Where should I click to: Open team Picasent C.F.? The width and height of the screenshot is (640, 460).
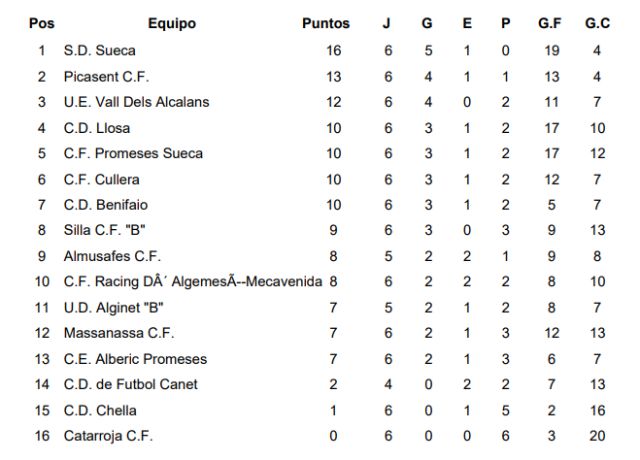click(x=106, y=77)
